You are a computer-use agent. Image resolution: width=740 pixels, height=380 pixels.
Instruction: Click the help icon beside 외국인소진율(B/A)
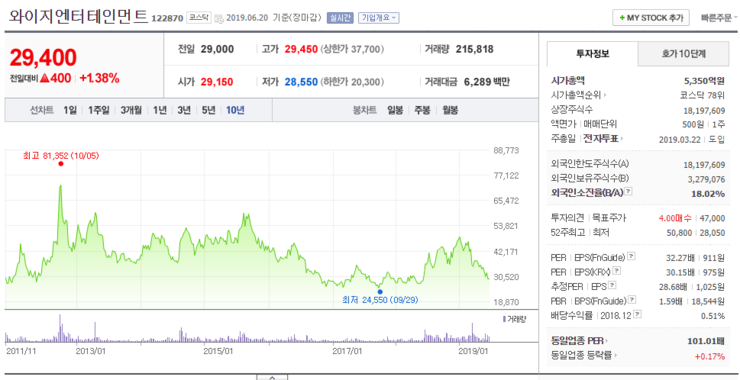pyautogui.click(x=628, y=192)
